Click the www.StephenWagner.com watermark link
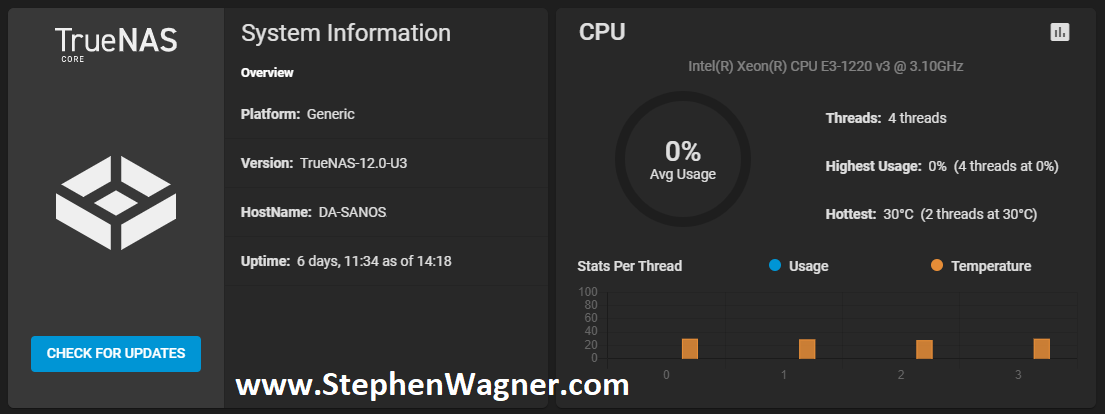The image size is (1105, 414). (432, 385)
